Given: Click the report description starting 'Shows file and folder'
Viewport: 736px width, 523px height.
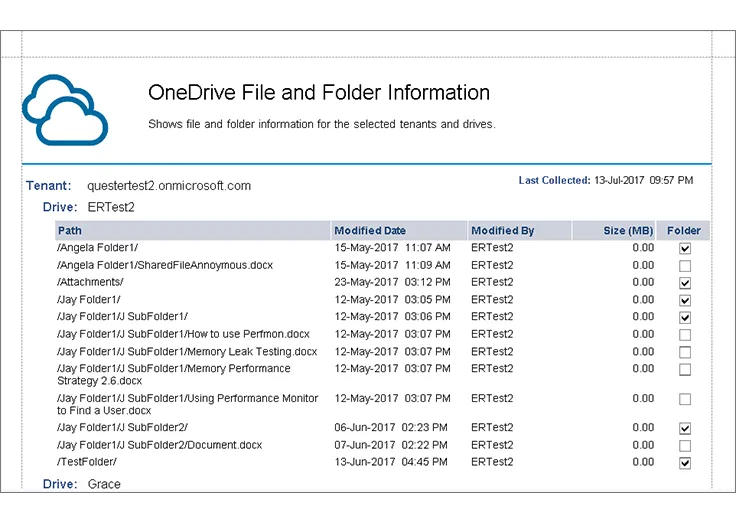Looking at the screenshot, I should (322, 124).
